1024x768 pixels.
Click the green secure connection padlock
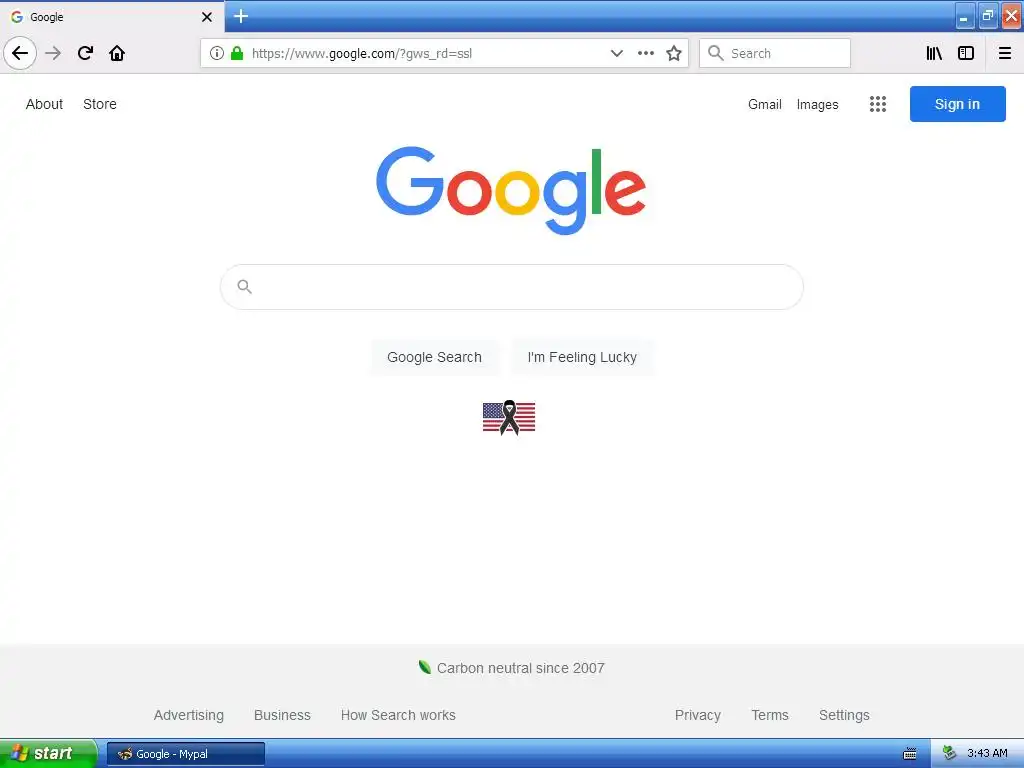point(237,53)
